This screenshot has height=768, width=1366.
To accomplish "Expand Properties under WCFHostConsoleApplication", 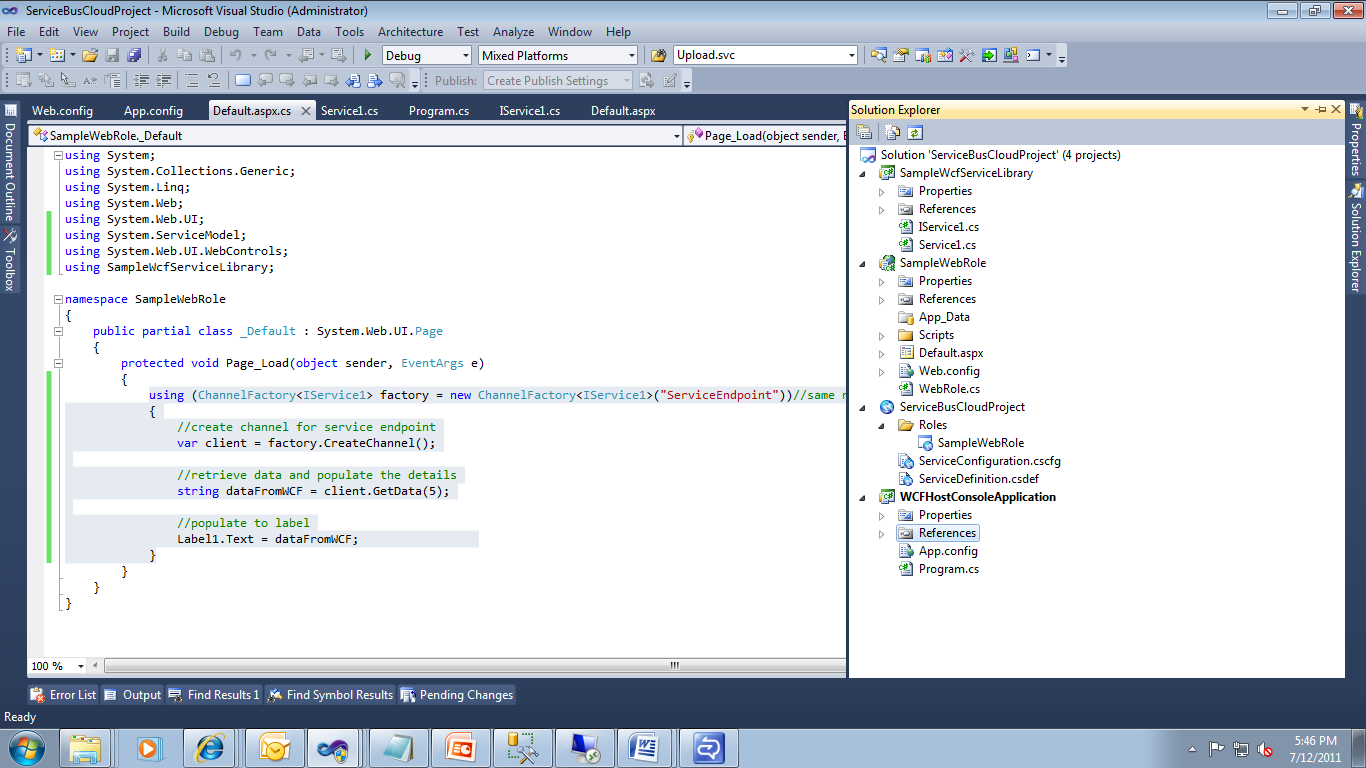I will coord(880,514).
